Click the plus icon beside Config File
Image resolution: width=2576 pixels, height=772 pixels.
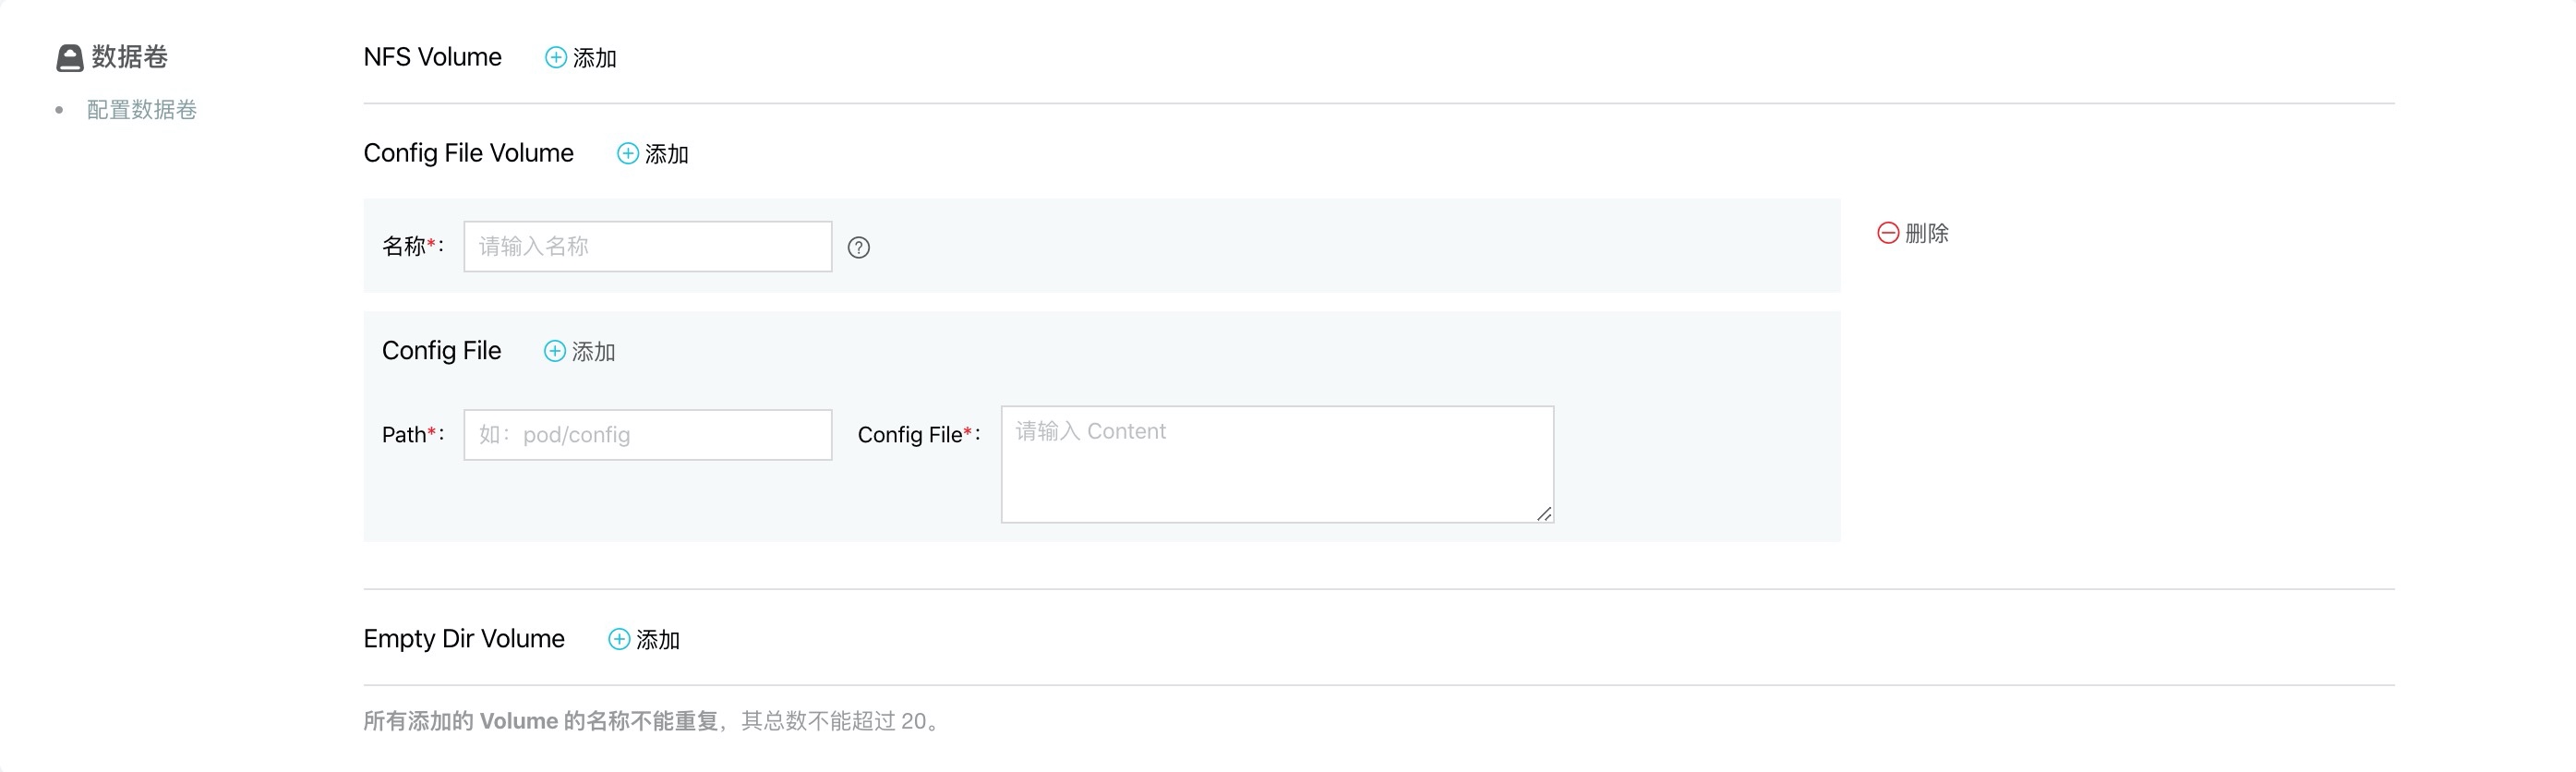[x=554, y=351]
